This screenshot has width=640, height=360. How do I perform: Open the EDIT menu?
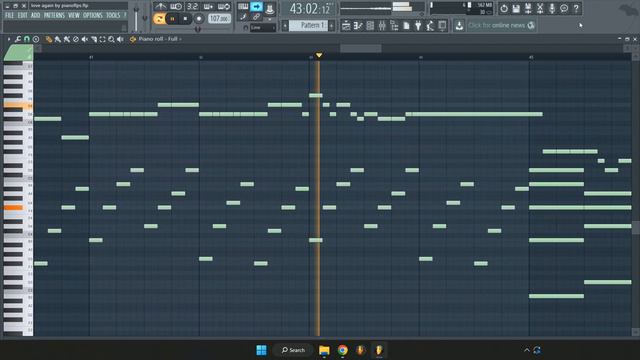(x=22, y=16)
